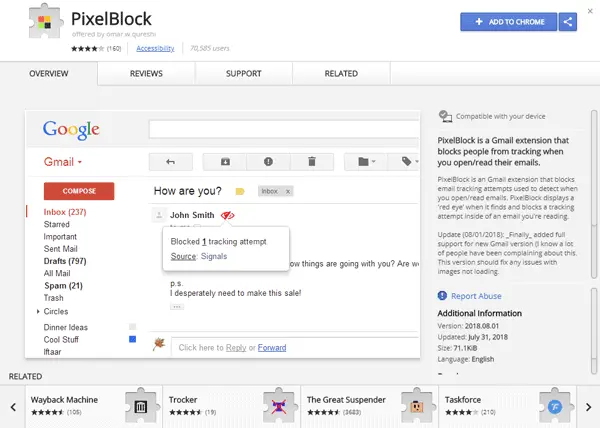Screen dimensions: 600x428
Task: Select All Mail in sidebar
Action: click(57, 273)
